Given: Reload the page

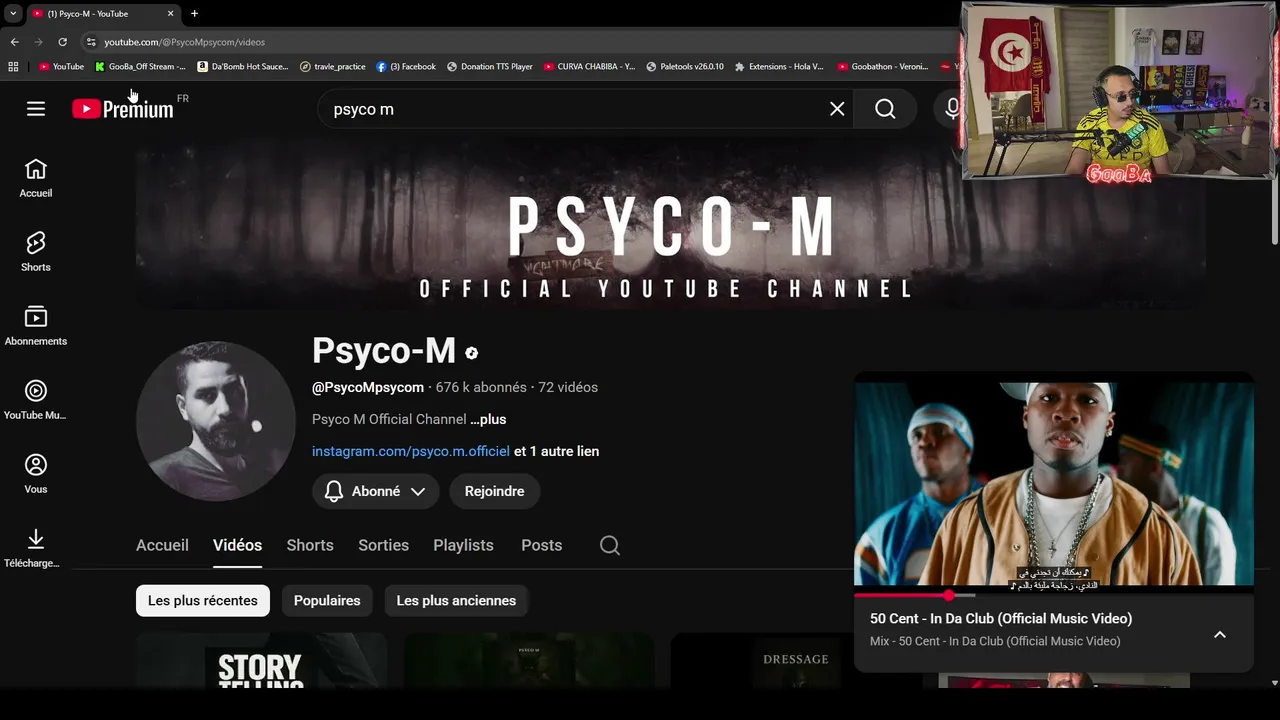Looking at the screenshot, I should 62,42.
